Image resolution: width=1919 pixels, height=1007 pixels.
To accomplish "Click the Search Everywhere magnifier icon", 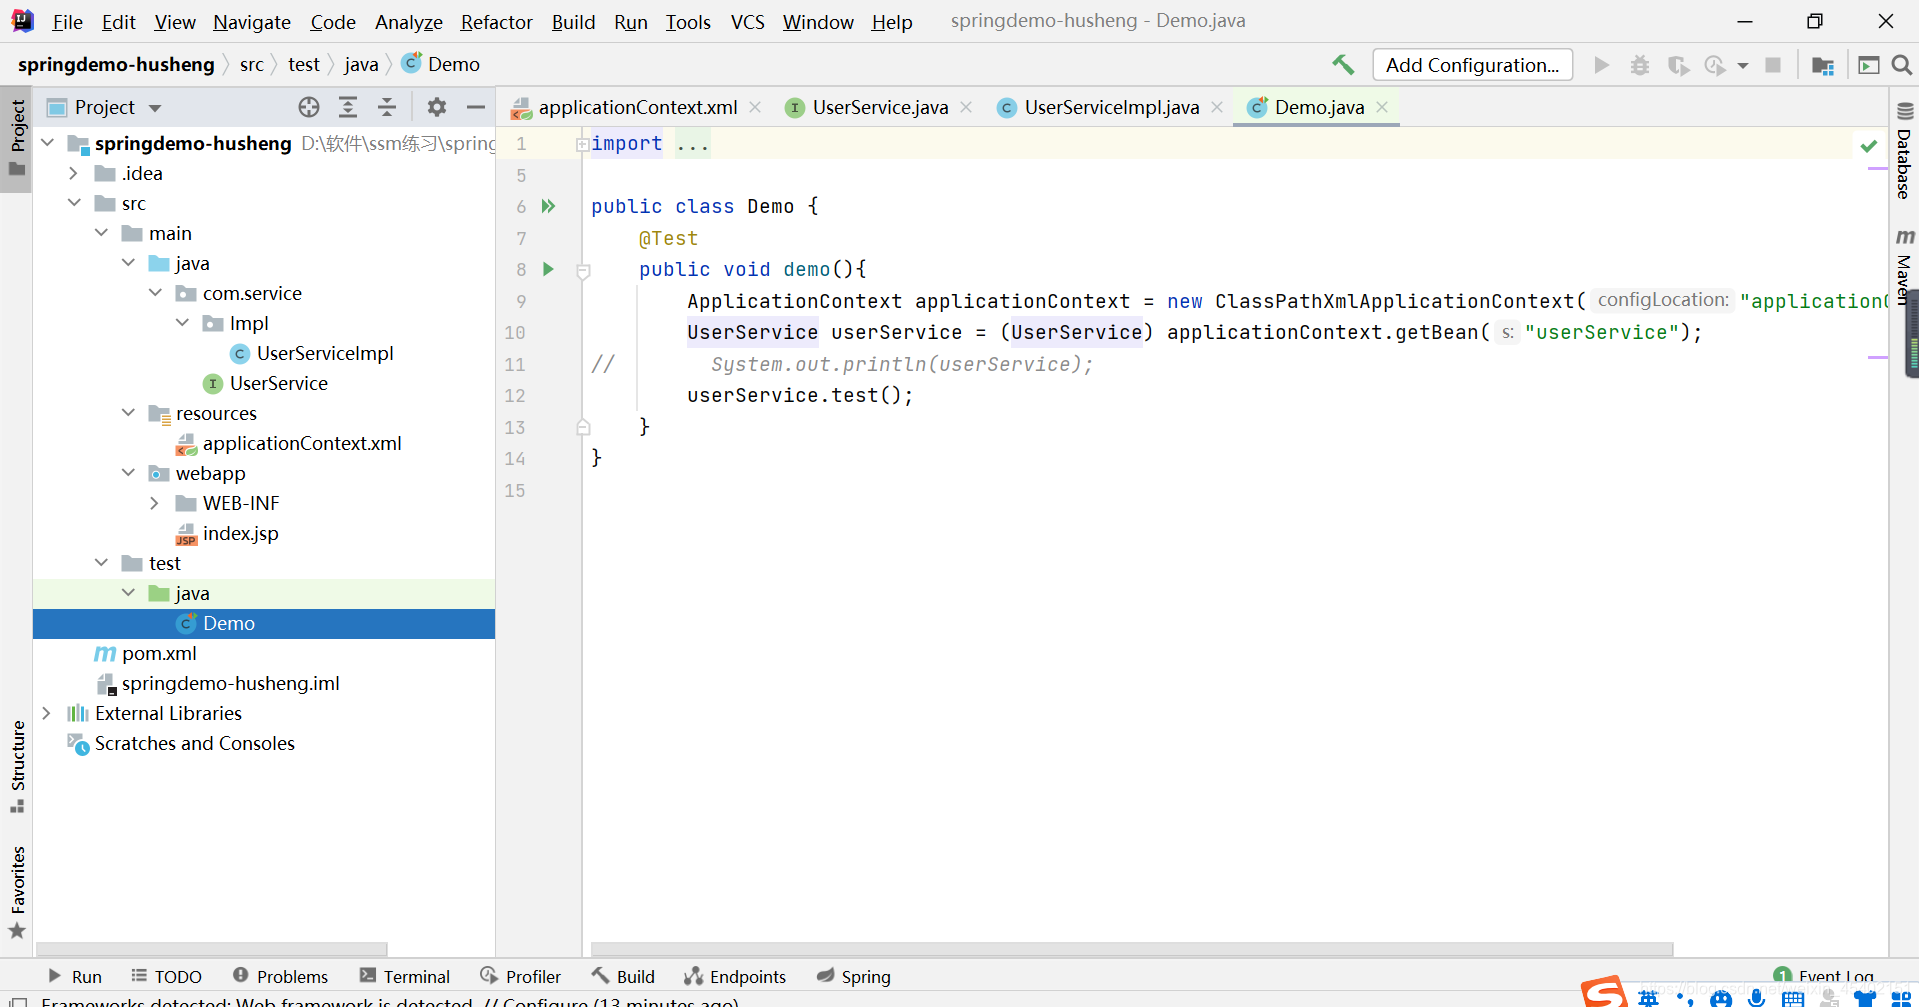I will click(1902, 65).
